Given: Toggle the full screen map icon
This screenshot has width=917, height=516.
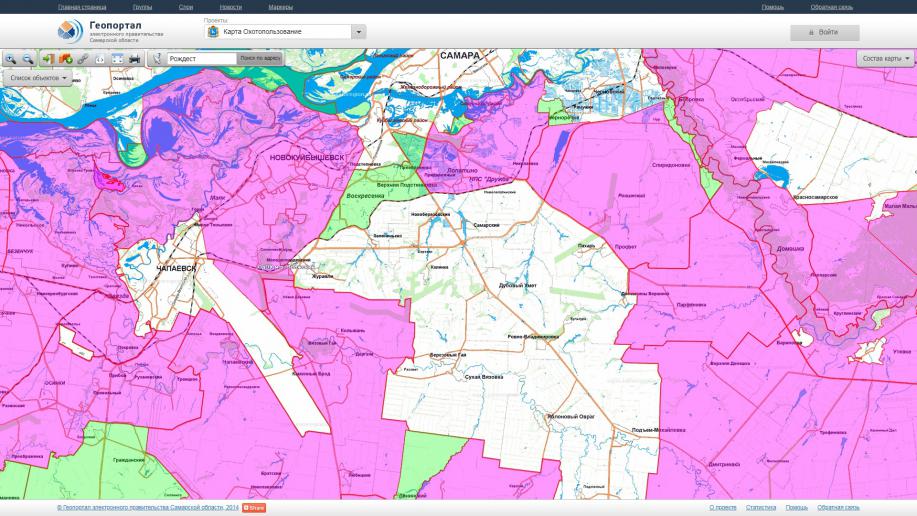Looking at the screenshot, I should pyautogui.click(x=117, y=59).
